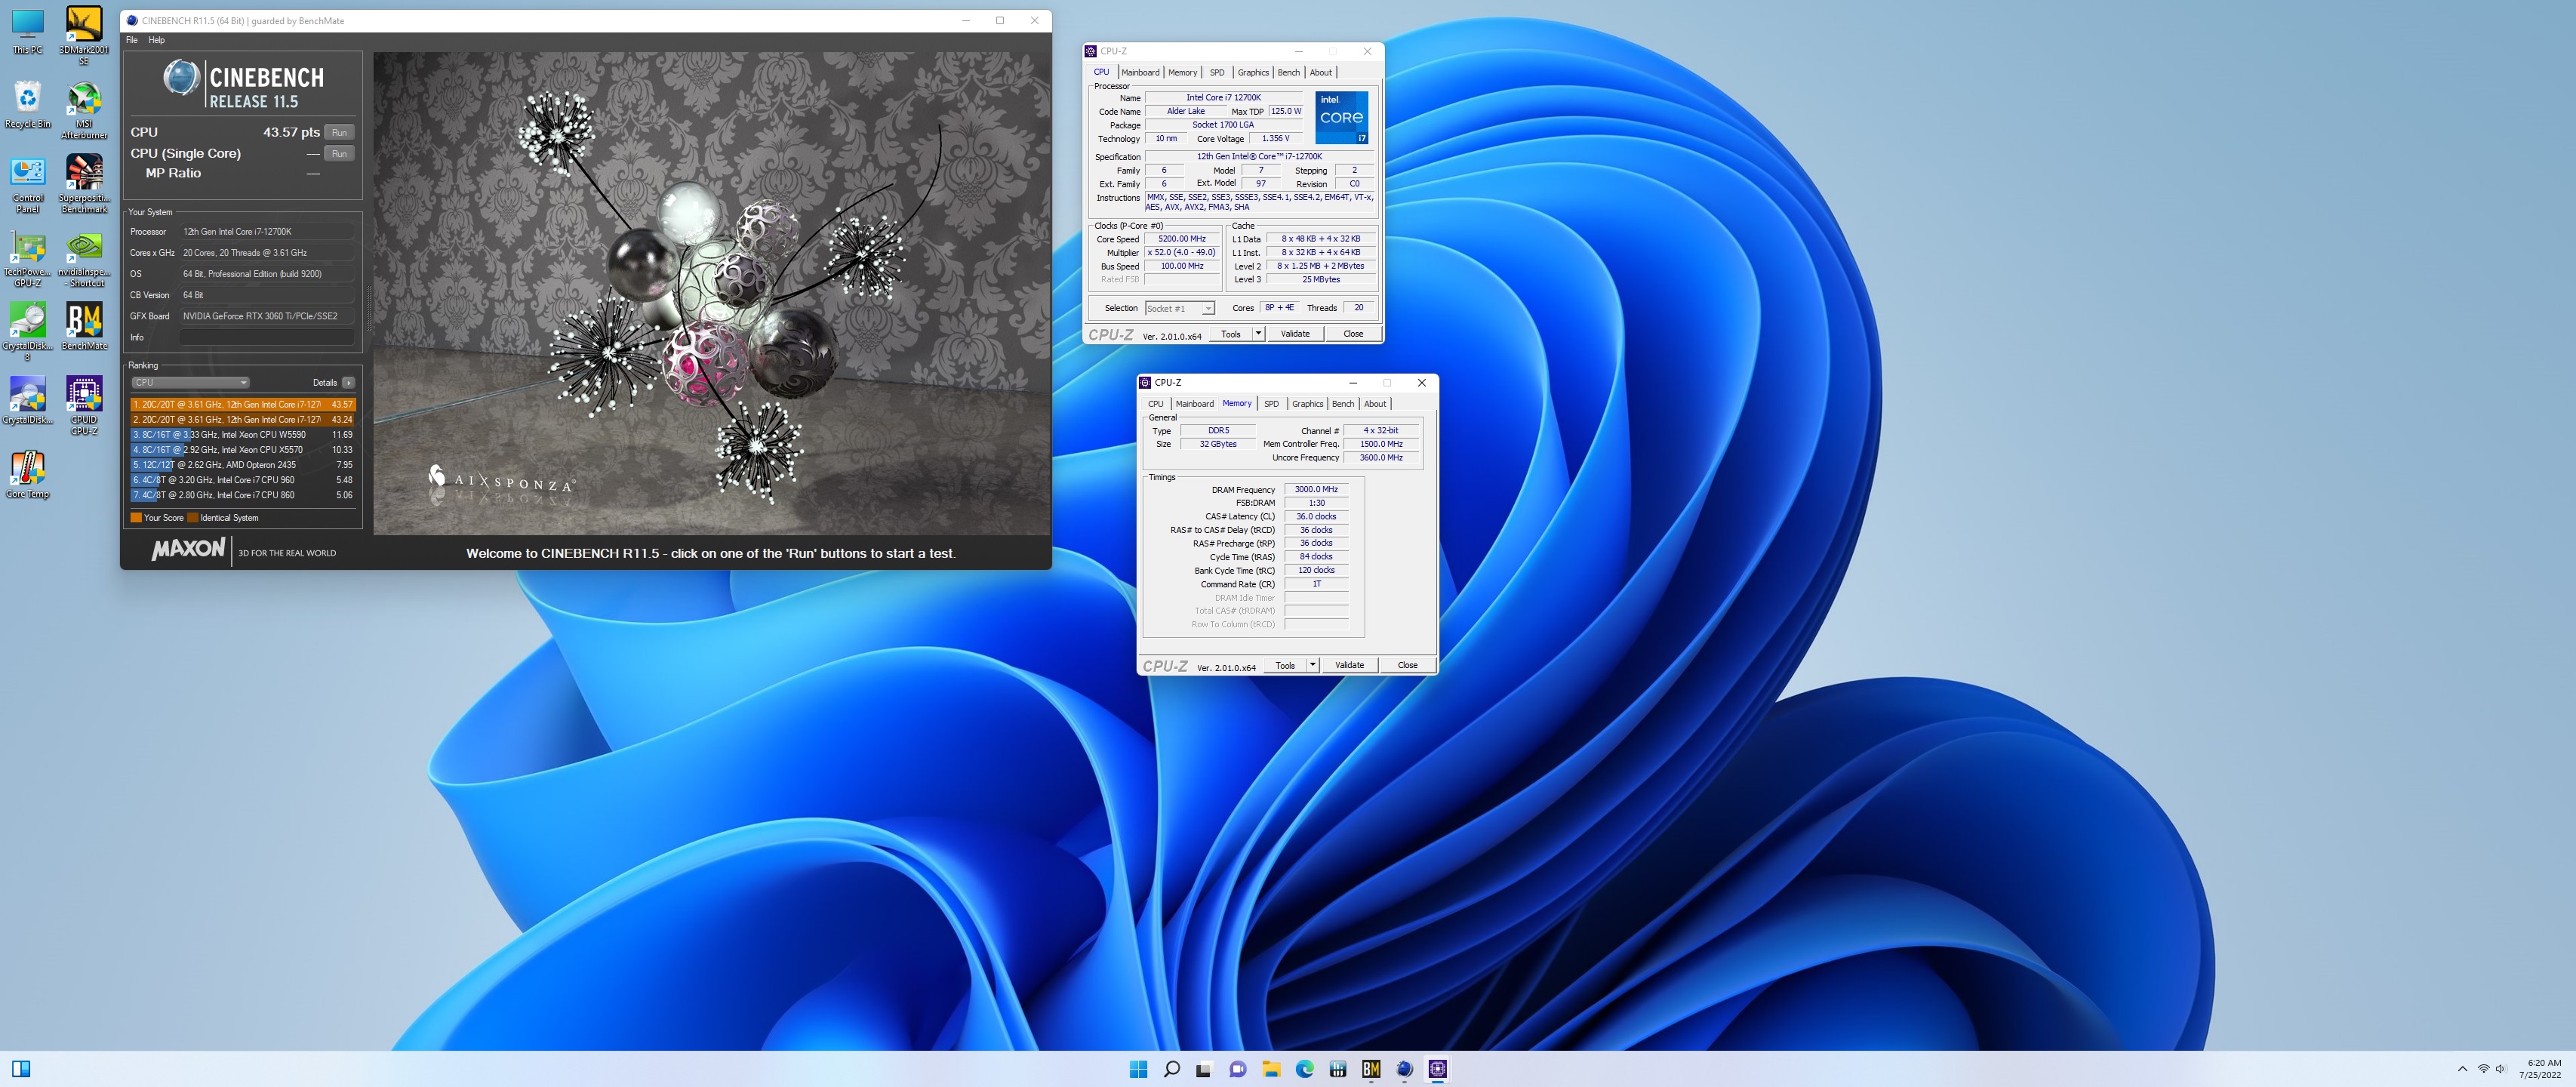The height and width of the screenshot is (1087, 2576).
Task: Select the Xeon CPU W5590 ranking row
Action: pyautogui.click(x=242, y=435)
